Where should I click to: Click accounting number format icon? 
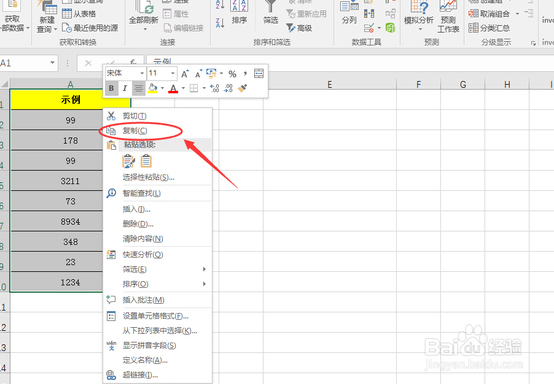tap(211, 73)
